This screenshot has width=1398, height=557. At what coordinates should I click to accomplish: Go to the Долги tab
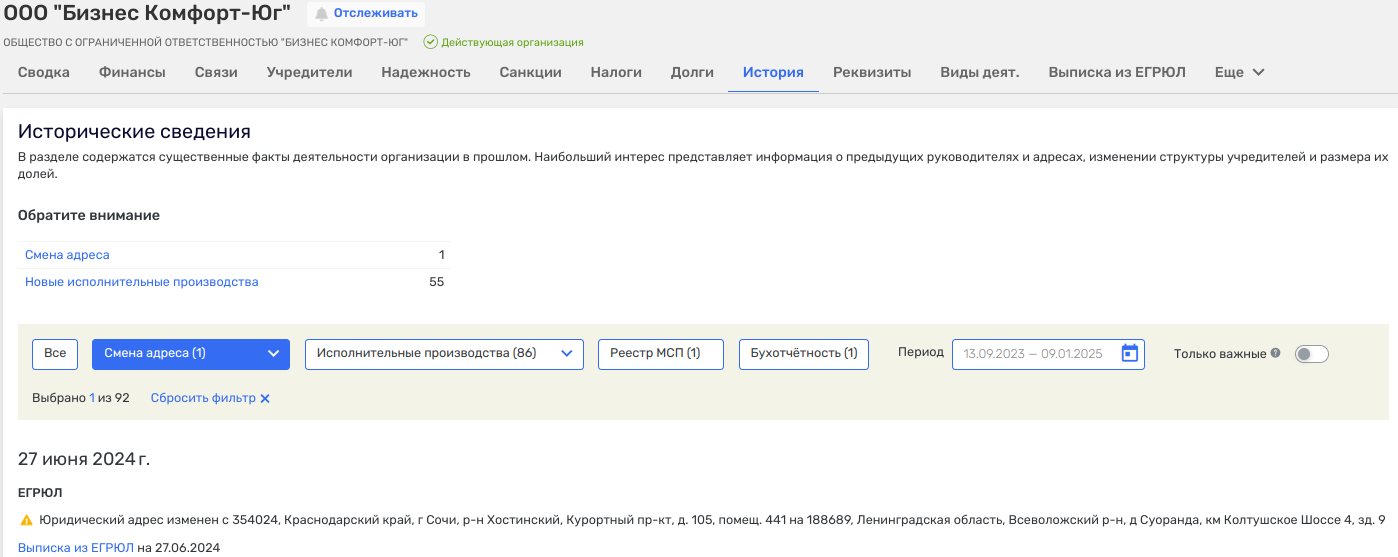coord(692,72)
